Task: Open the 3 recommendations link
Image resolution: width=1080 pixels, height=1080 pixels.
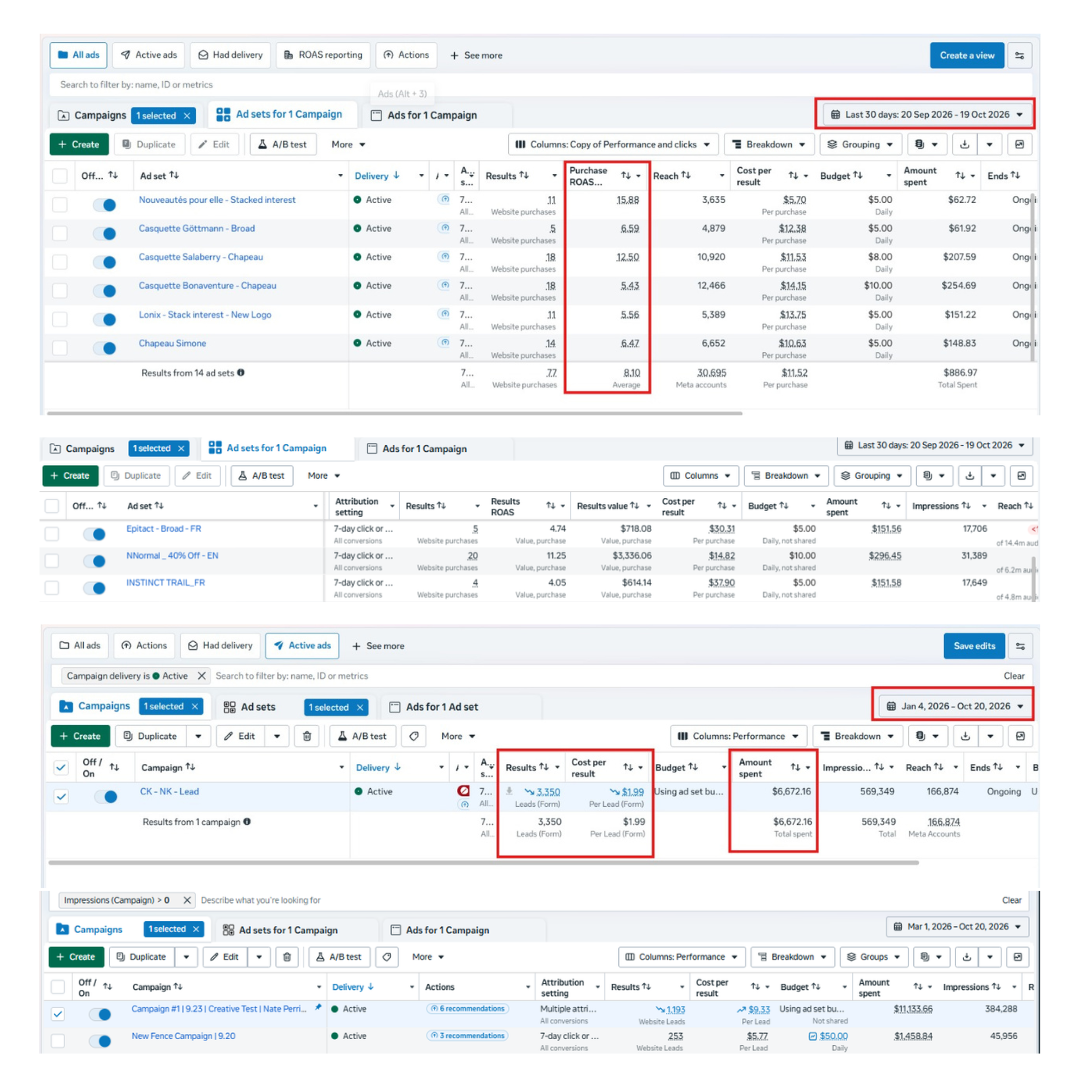Action: tap(468, 1035)
